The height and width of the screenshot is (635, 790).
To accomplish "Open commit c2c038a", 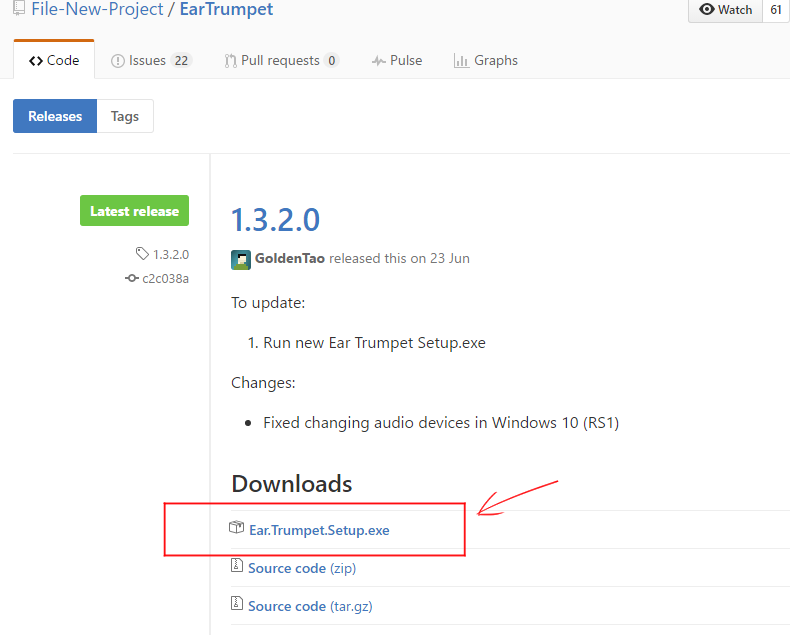I will click(x=166, y=279).
